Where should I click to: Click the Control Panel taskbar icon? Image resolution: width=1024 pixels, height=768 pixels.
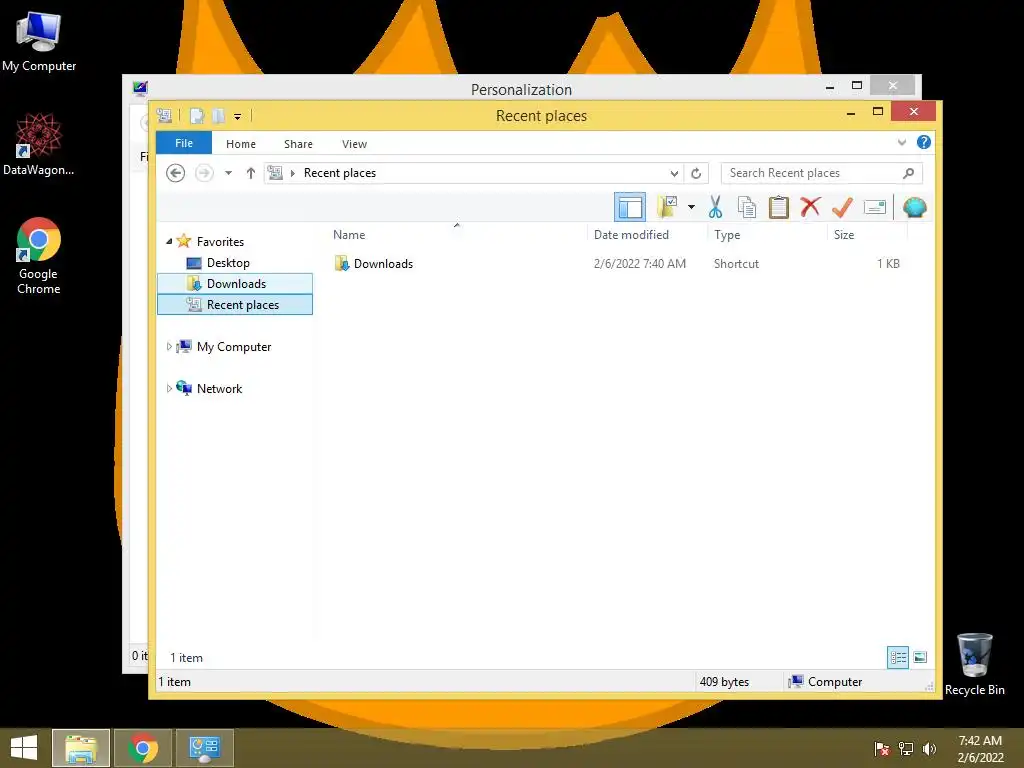205,748
